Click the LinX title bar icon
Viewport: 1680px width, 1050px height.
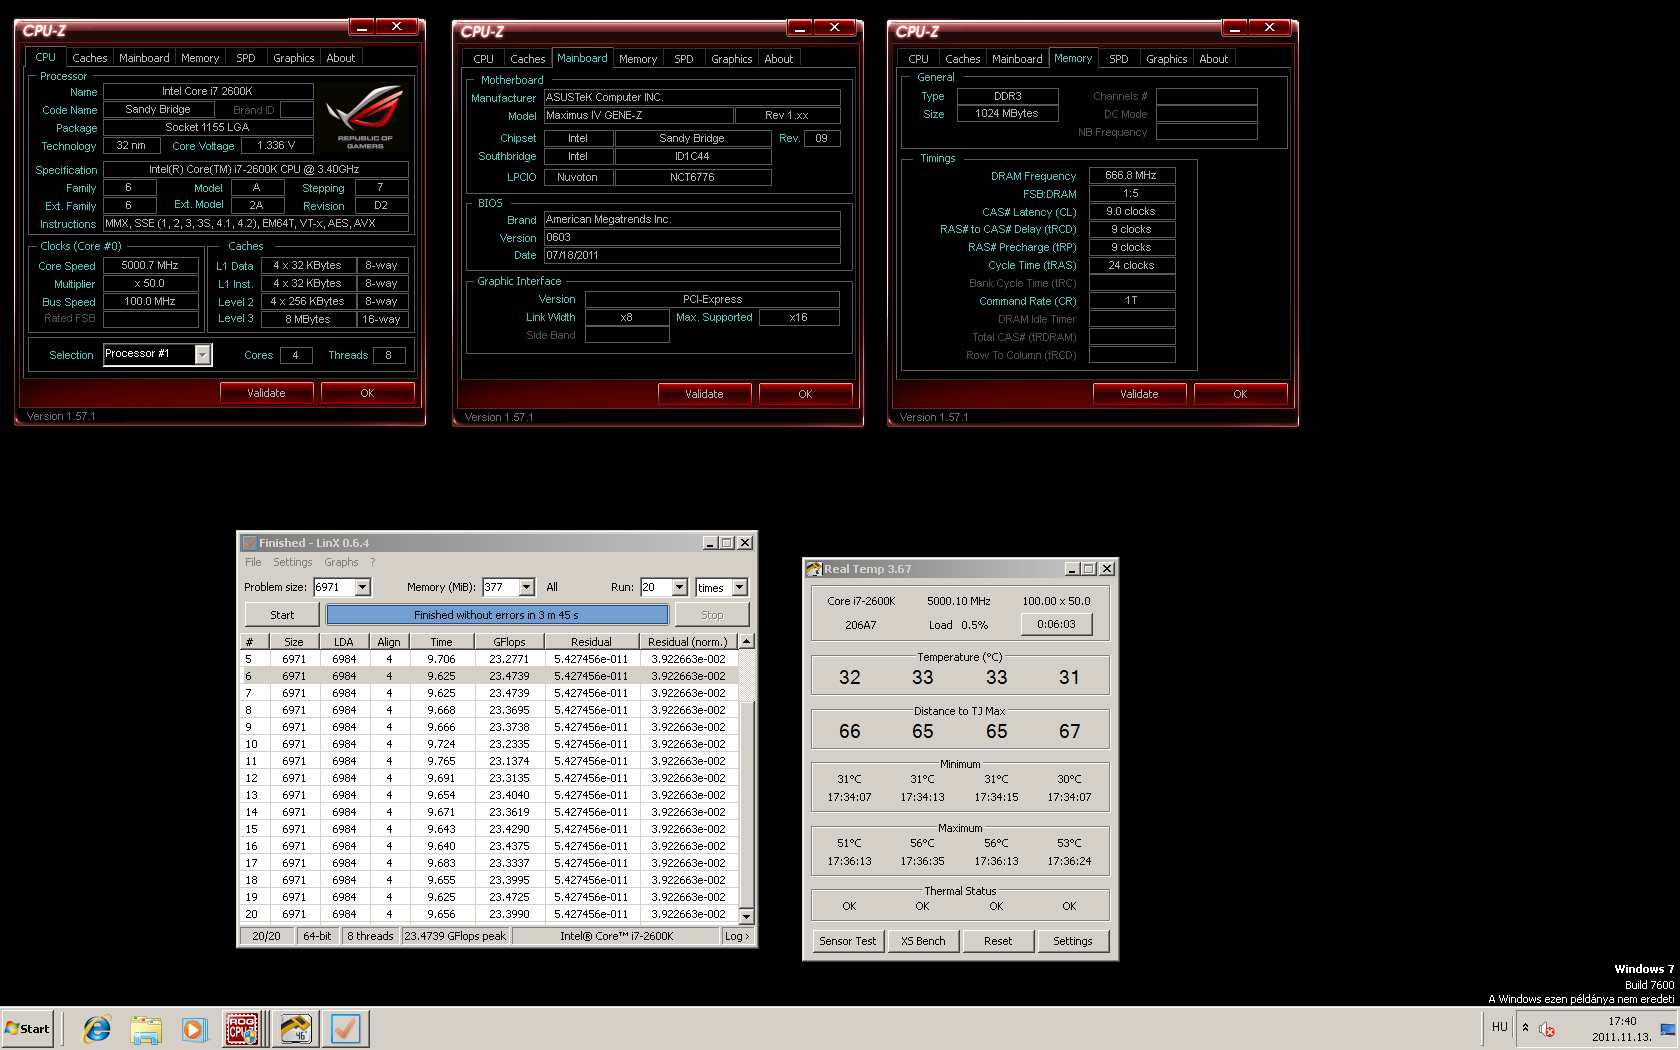tap(249, 543)
